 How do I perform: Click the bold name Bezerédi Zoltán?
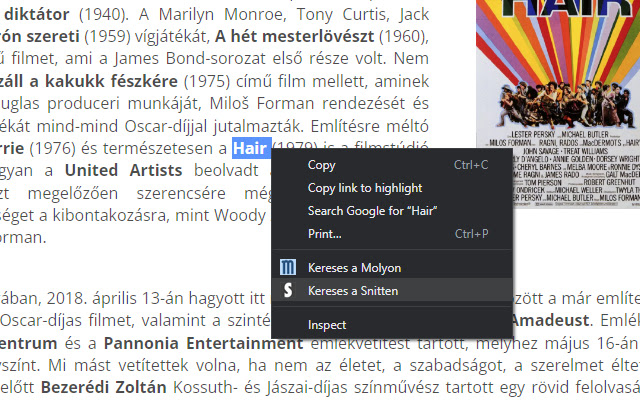tap(104, 387)
